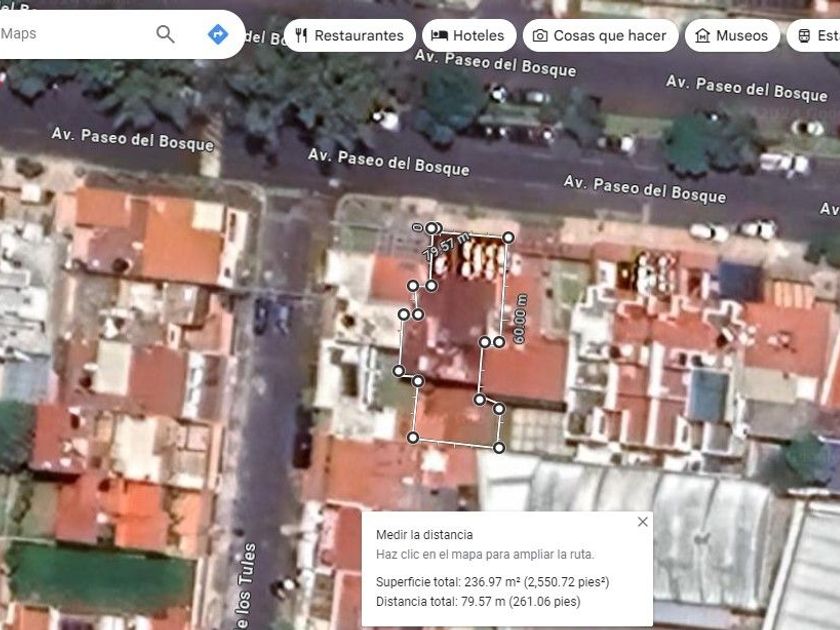Select the Restaurantes category chip
This screenshot has height=630, width=840.
tap(350, 35)
